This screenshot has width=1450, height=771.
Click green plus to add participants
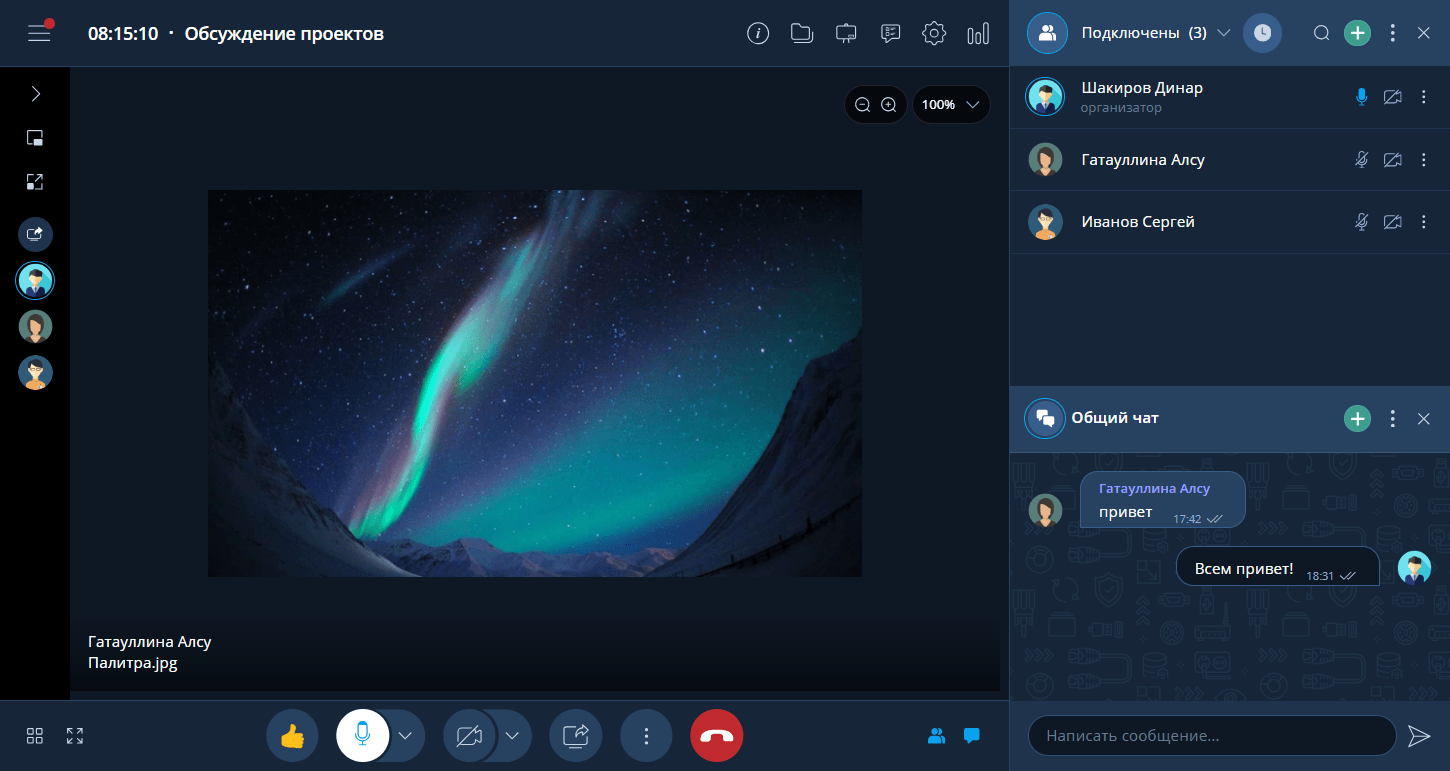tap(1356, 33)
